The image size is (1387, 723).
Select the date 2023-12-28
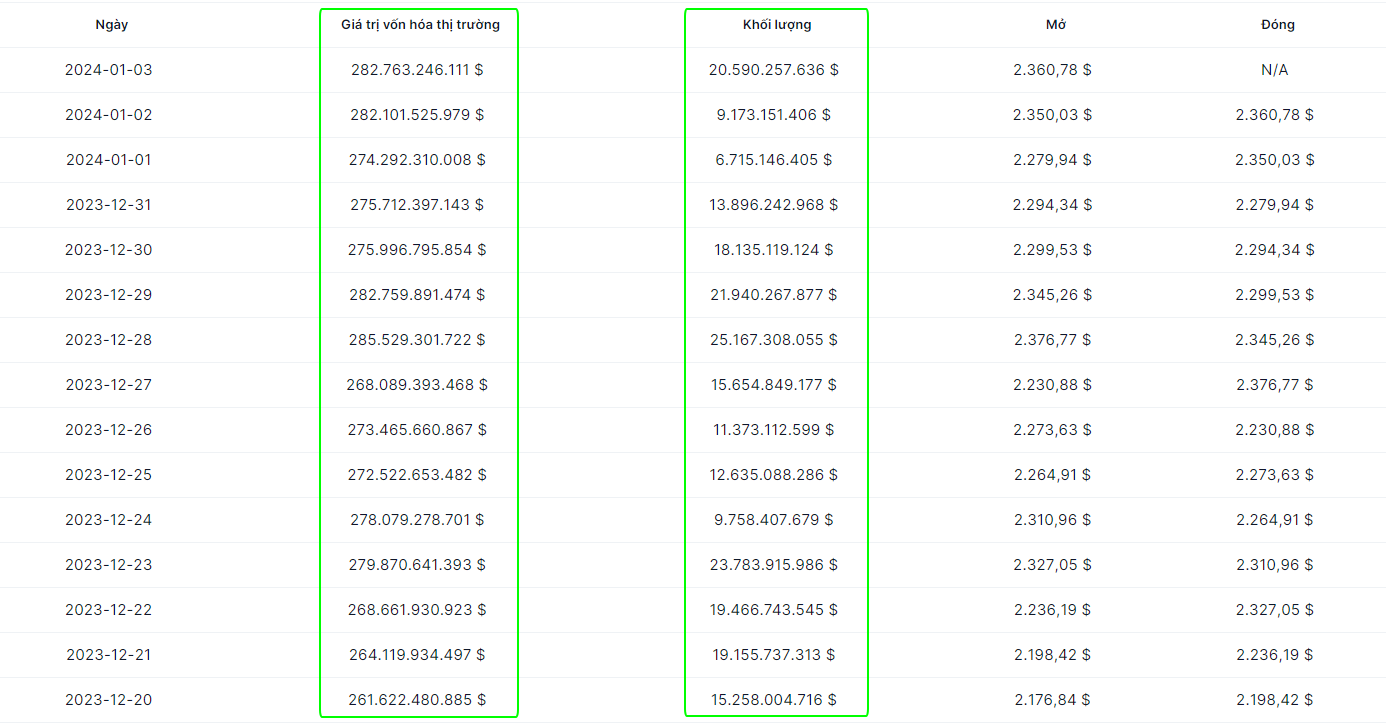coord(109,340)
